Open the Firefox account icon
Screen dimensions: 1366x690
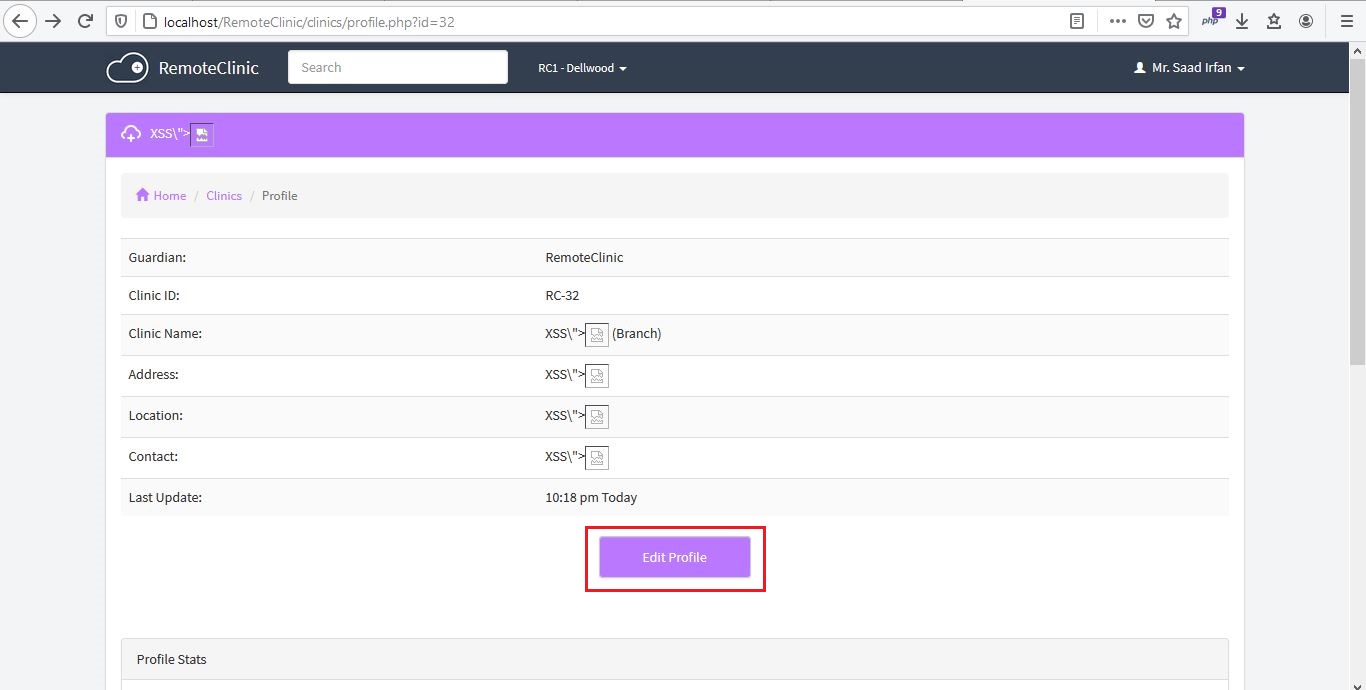tap(1306, 21)
